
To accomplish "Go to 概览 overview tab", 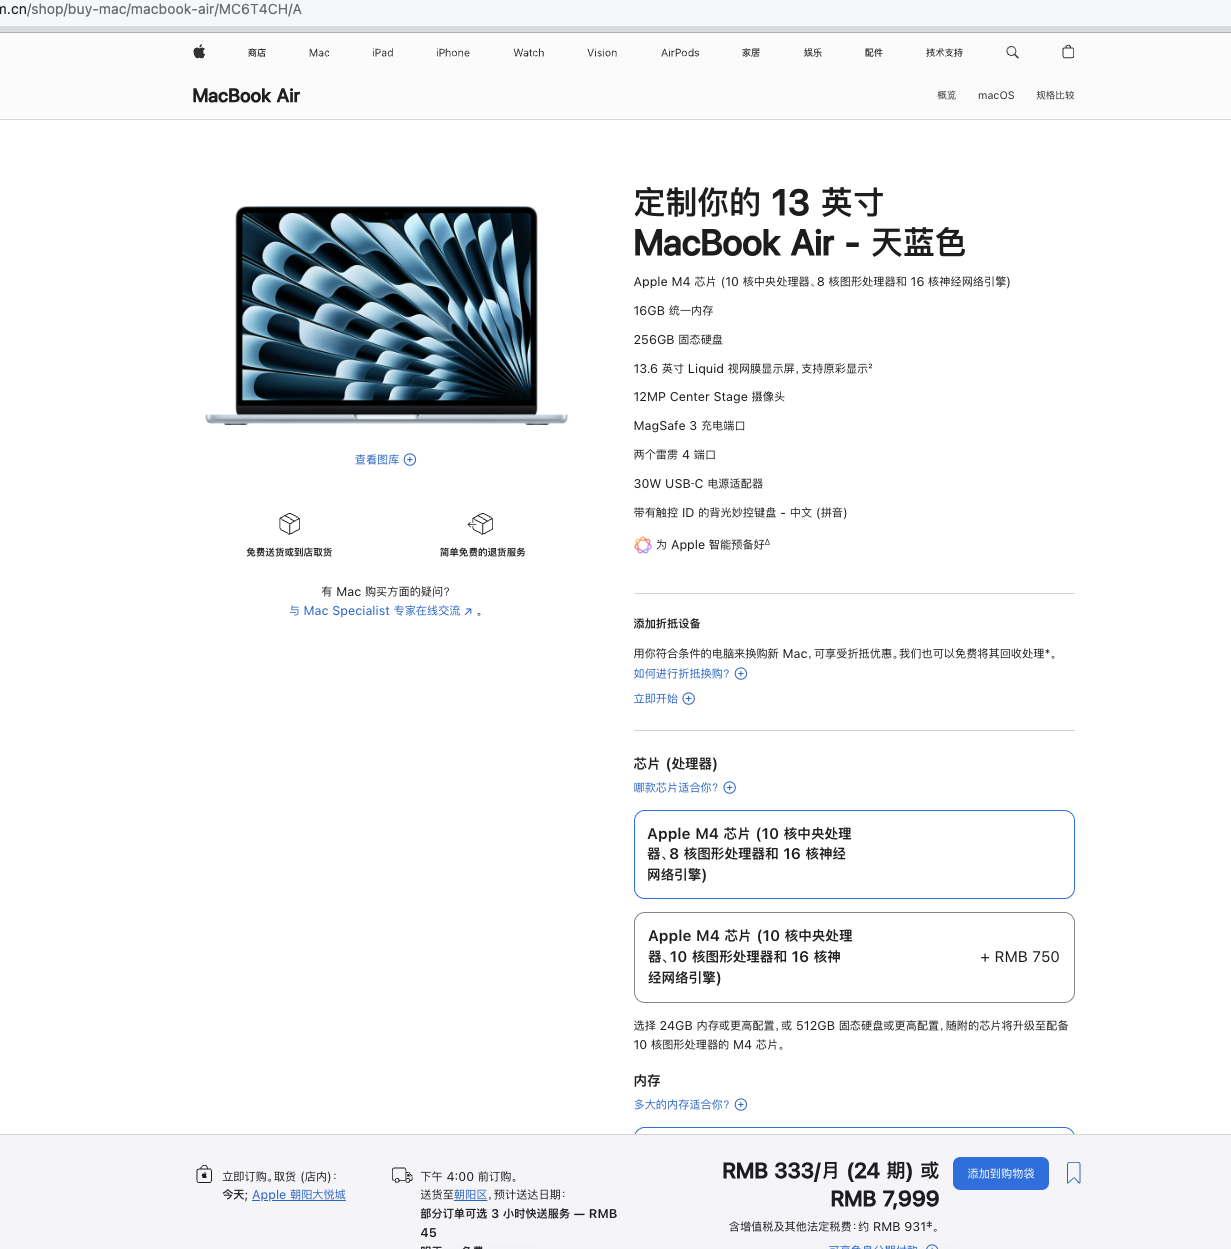I will point(947,96).
